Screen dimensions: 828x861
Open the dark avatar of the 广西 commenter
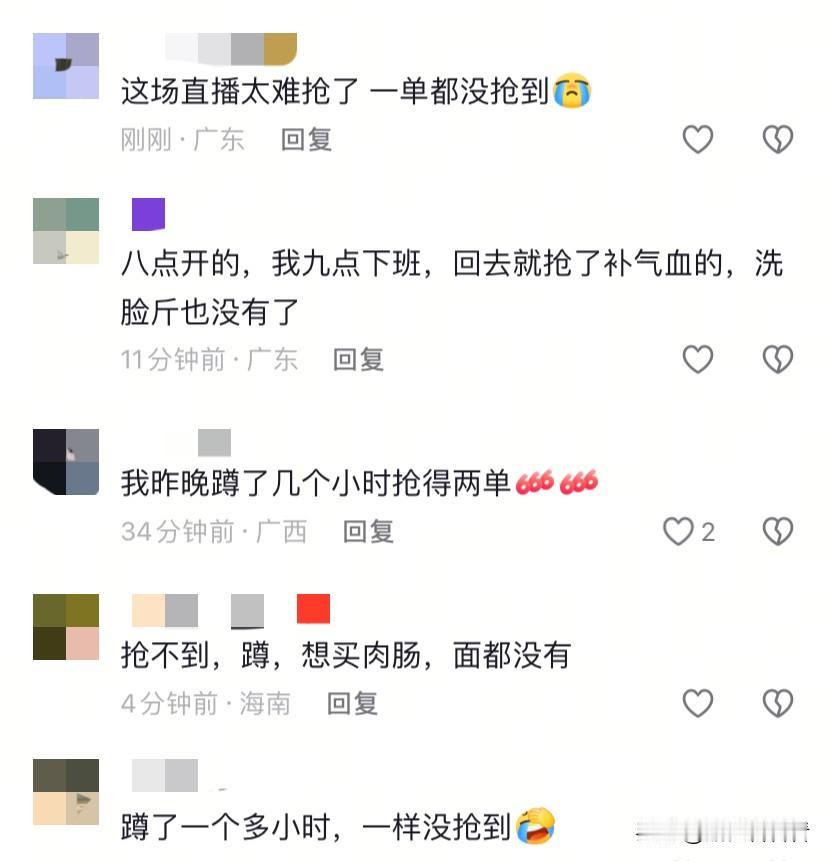(x=66, y=462)
